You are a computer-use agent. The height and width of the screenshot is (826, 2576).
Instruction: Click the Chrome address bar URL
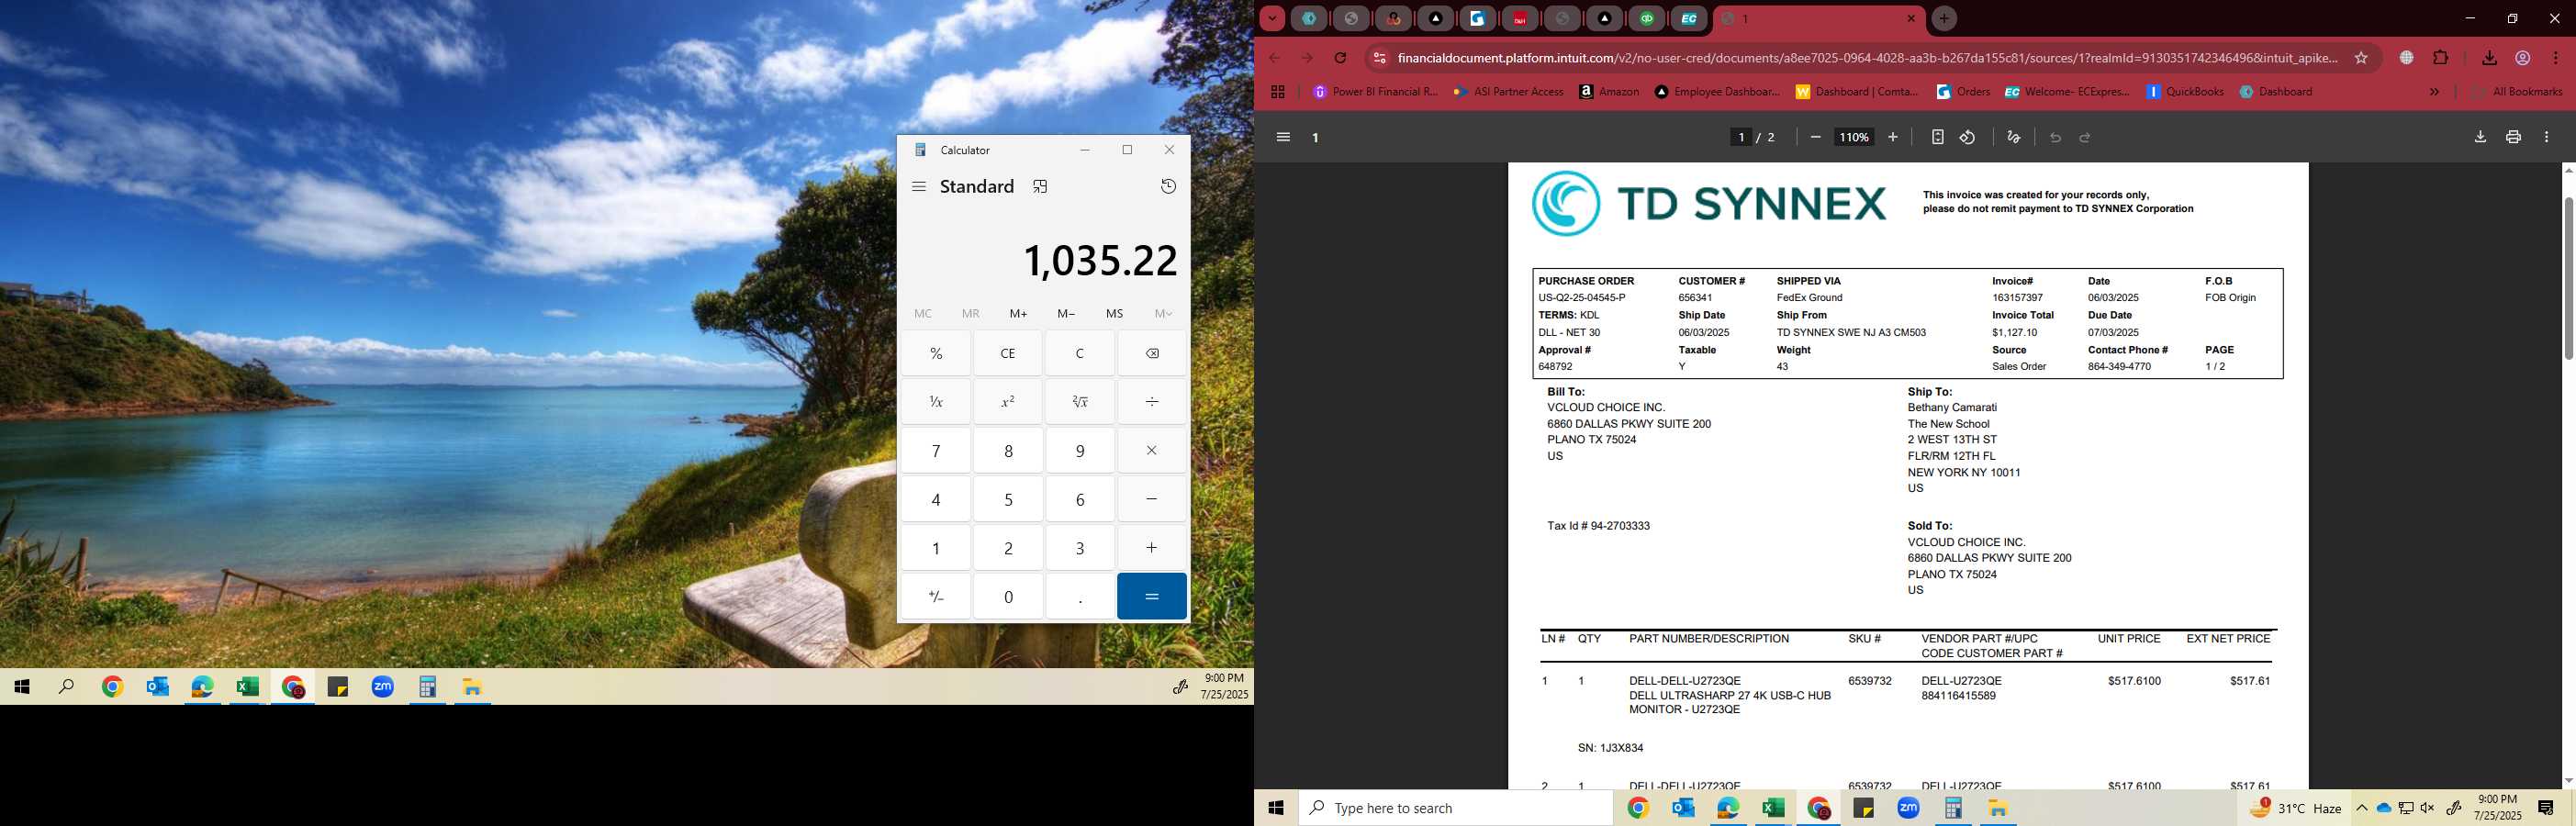[x=1867, y=58]
